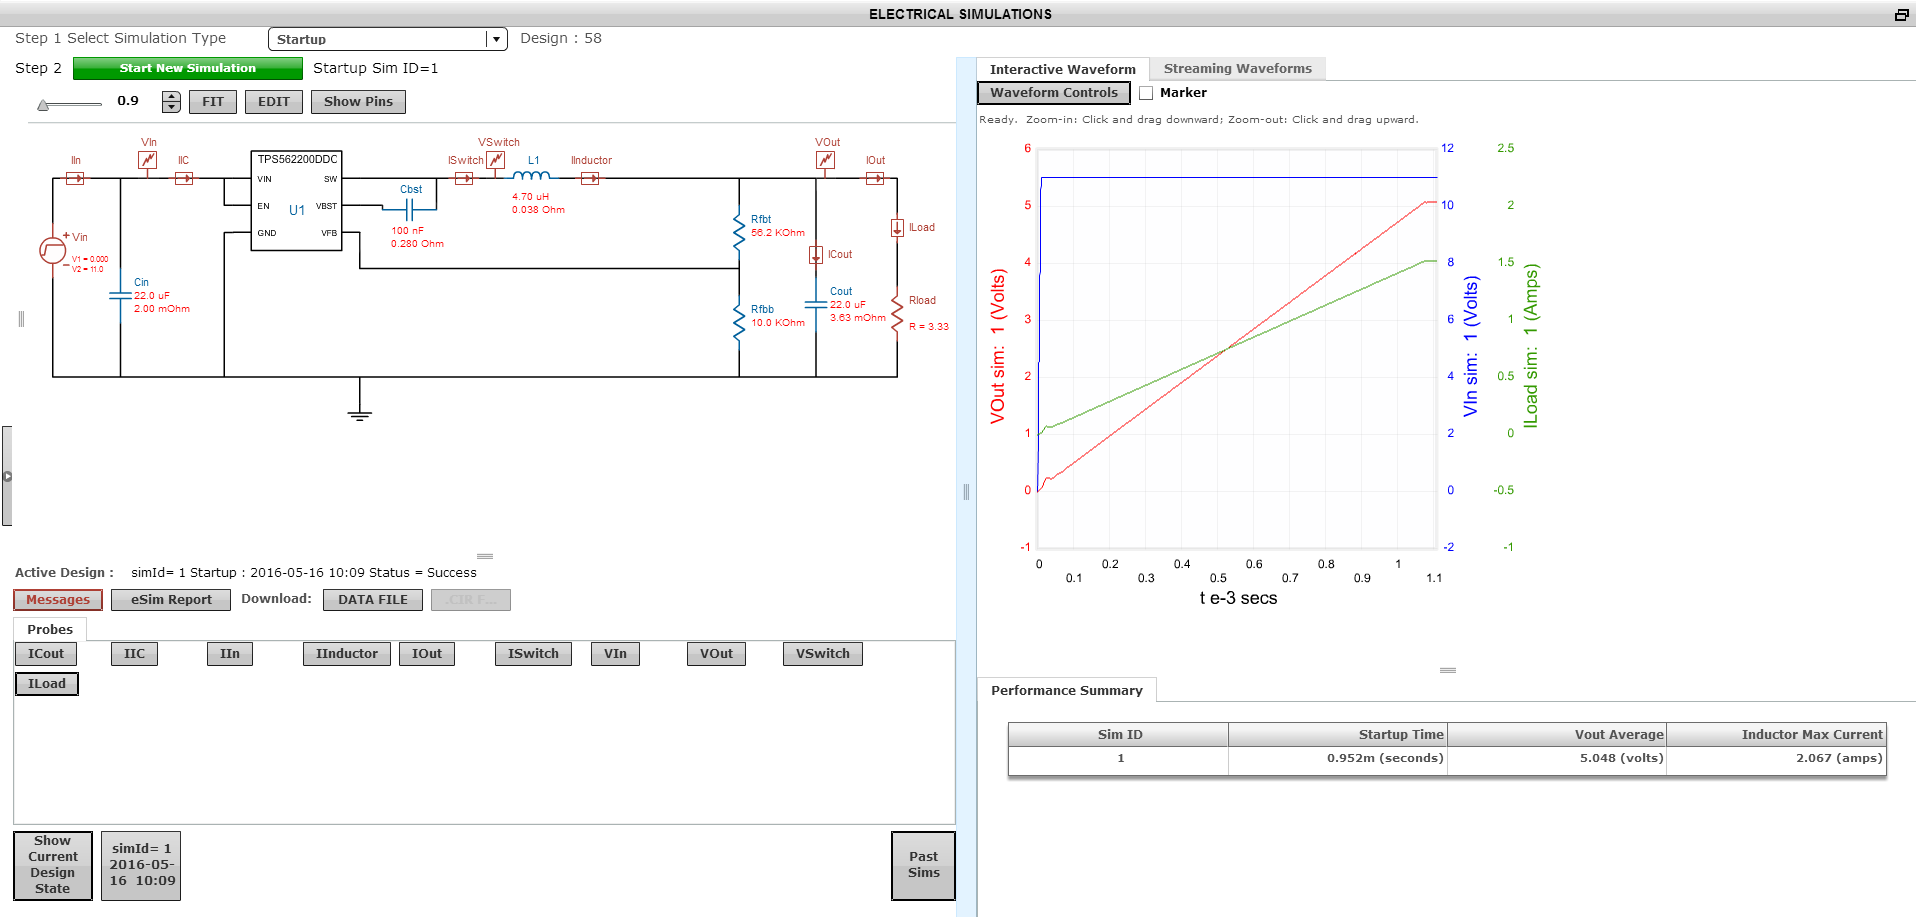Restore the Electrical Simulations window
1916x917 pixels.
(1901, 14)
